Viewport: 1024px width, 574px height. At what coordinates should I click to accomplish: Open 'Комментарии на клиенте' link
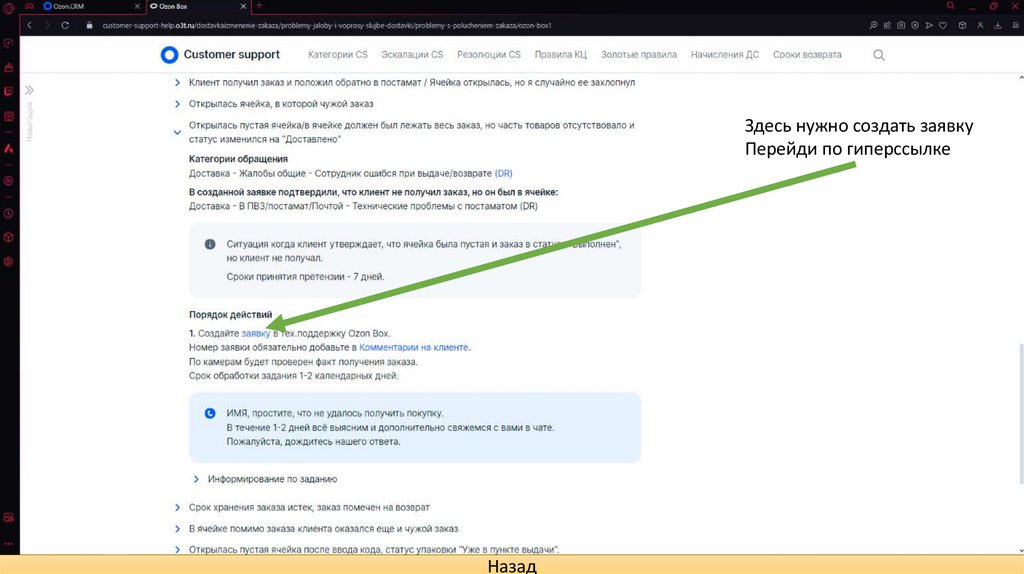tap(413, 347)
